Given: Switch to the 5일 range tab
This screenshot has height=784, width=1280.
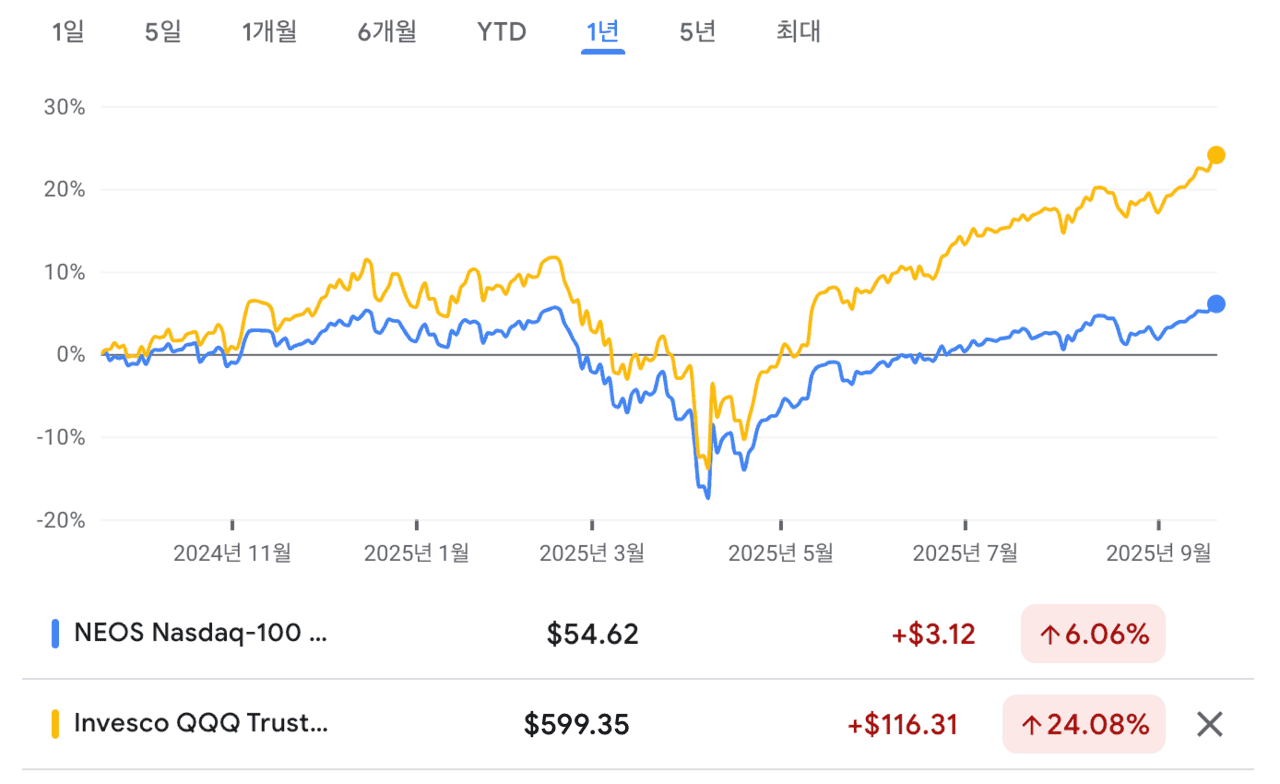Looking at the screenshot, I should click(x=163, y=32).
